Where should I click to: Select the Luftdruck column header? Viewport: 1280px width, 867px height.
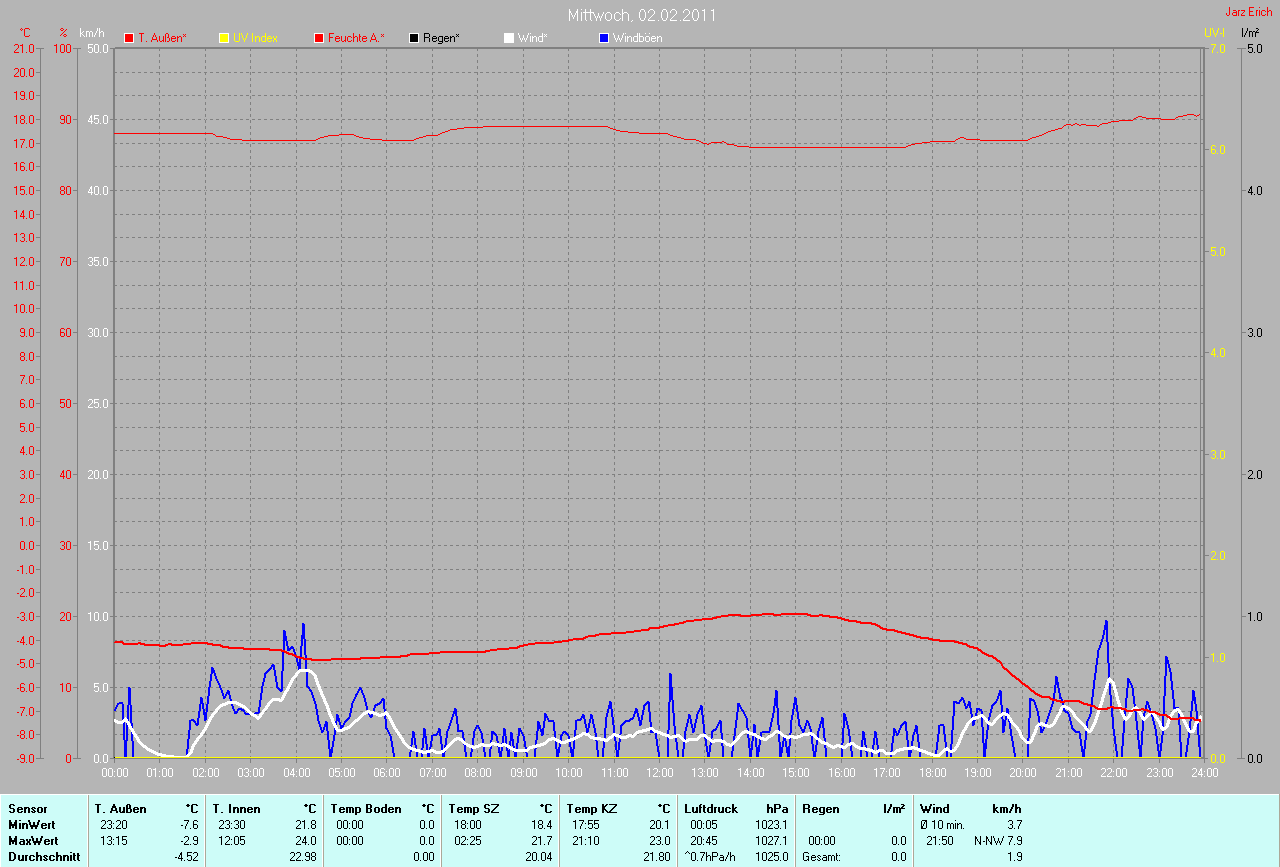coord(711,808)
